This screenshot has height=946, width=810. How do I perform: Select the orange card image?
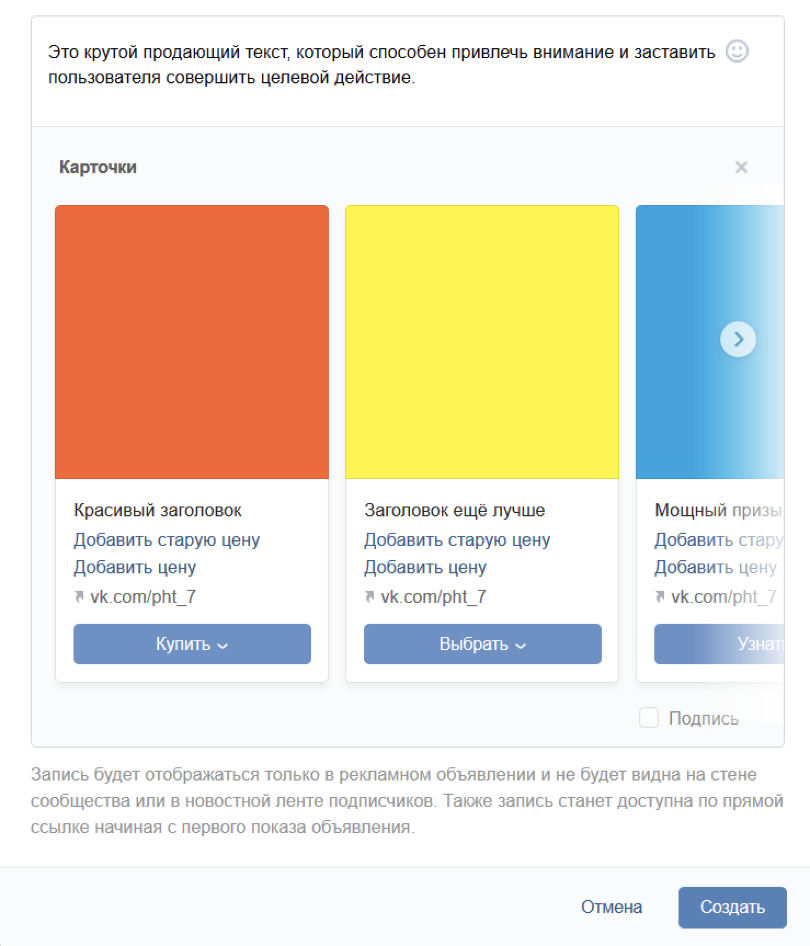192,342
